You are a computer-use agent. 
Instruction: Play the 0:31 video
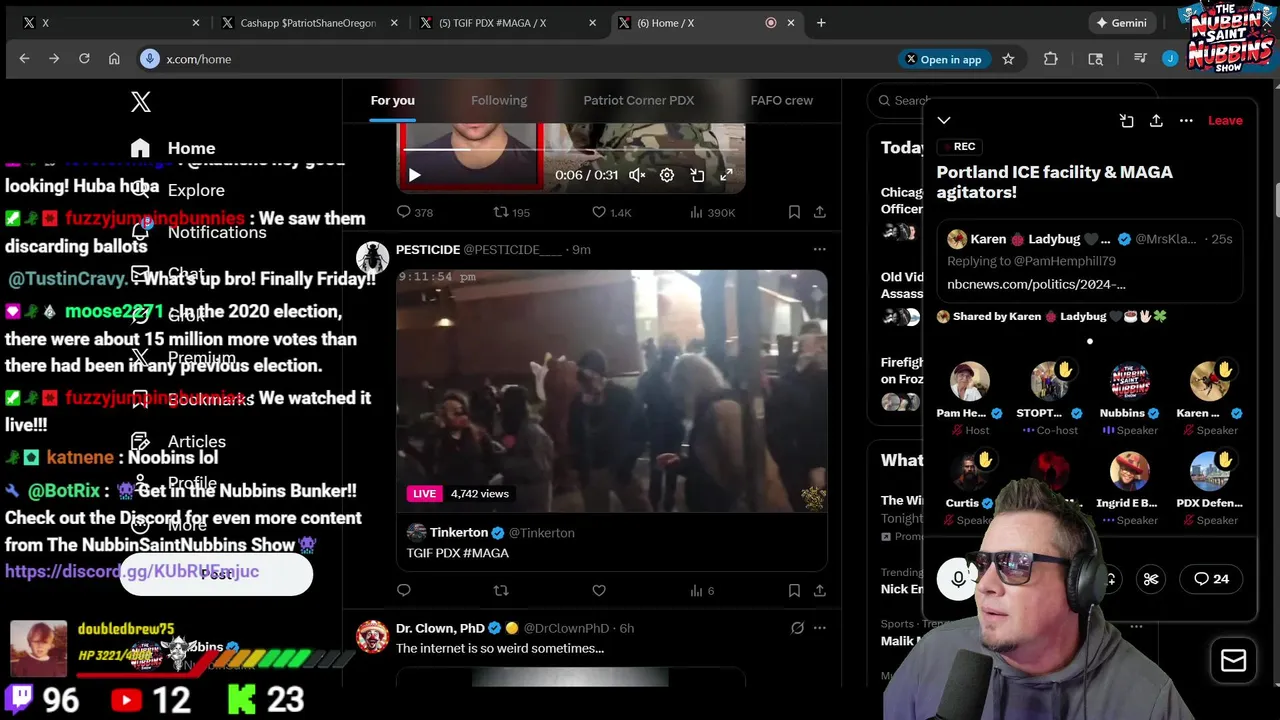coord(414,175)
